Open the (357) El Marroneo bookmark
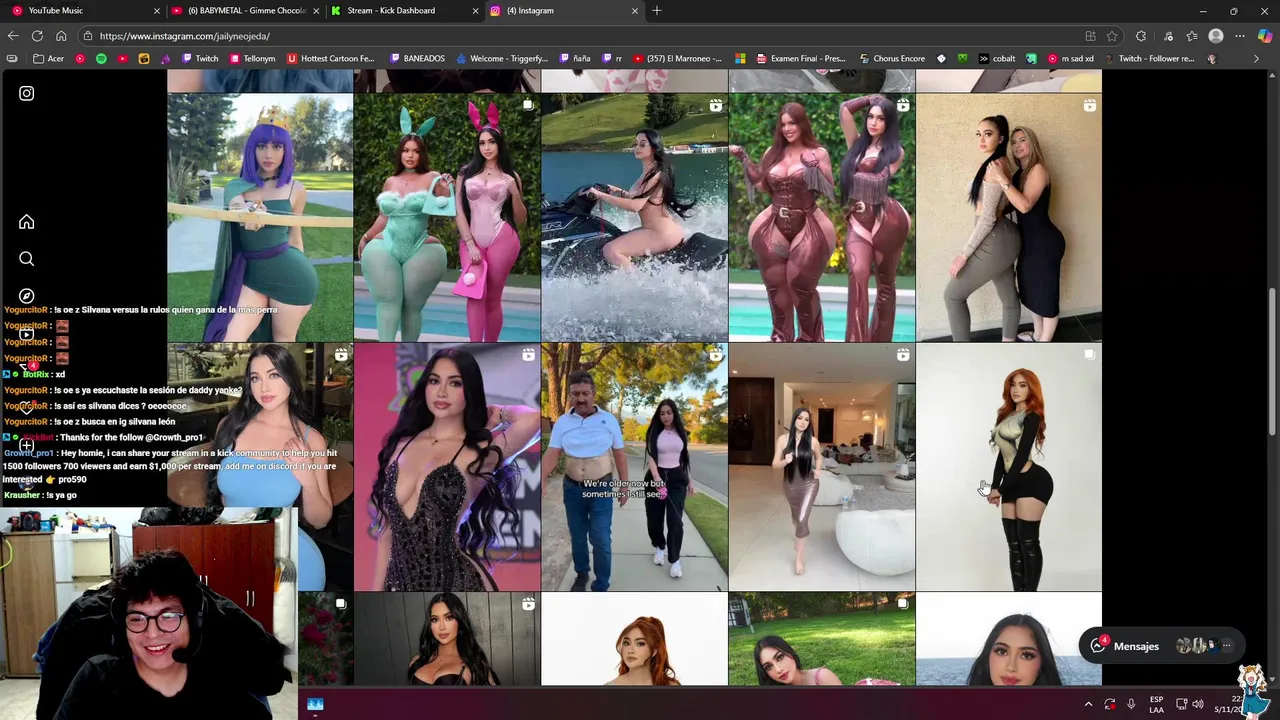1280x720 pixels. point(677,58)
